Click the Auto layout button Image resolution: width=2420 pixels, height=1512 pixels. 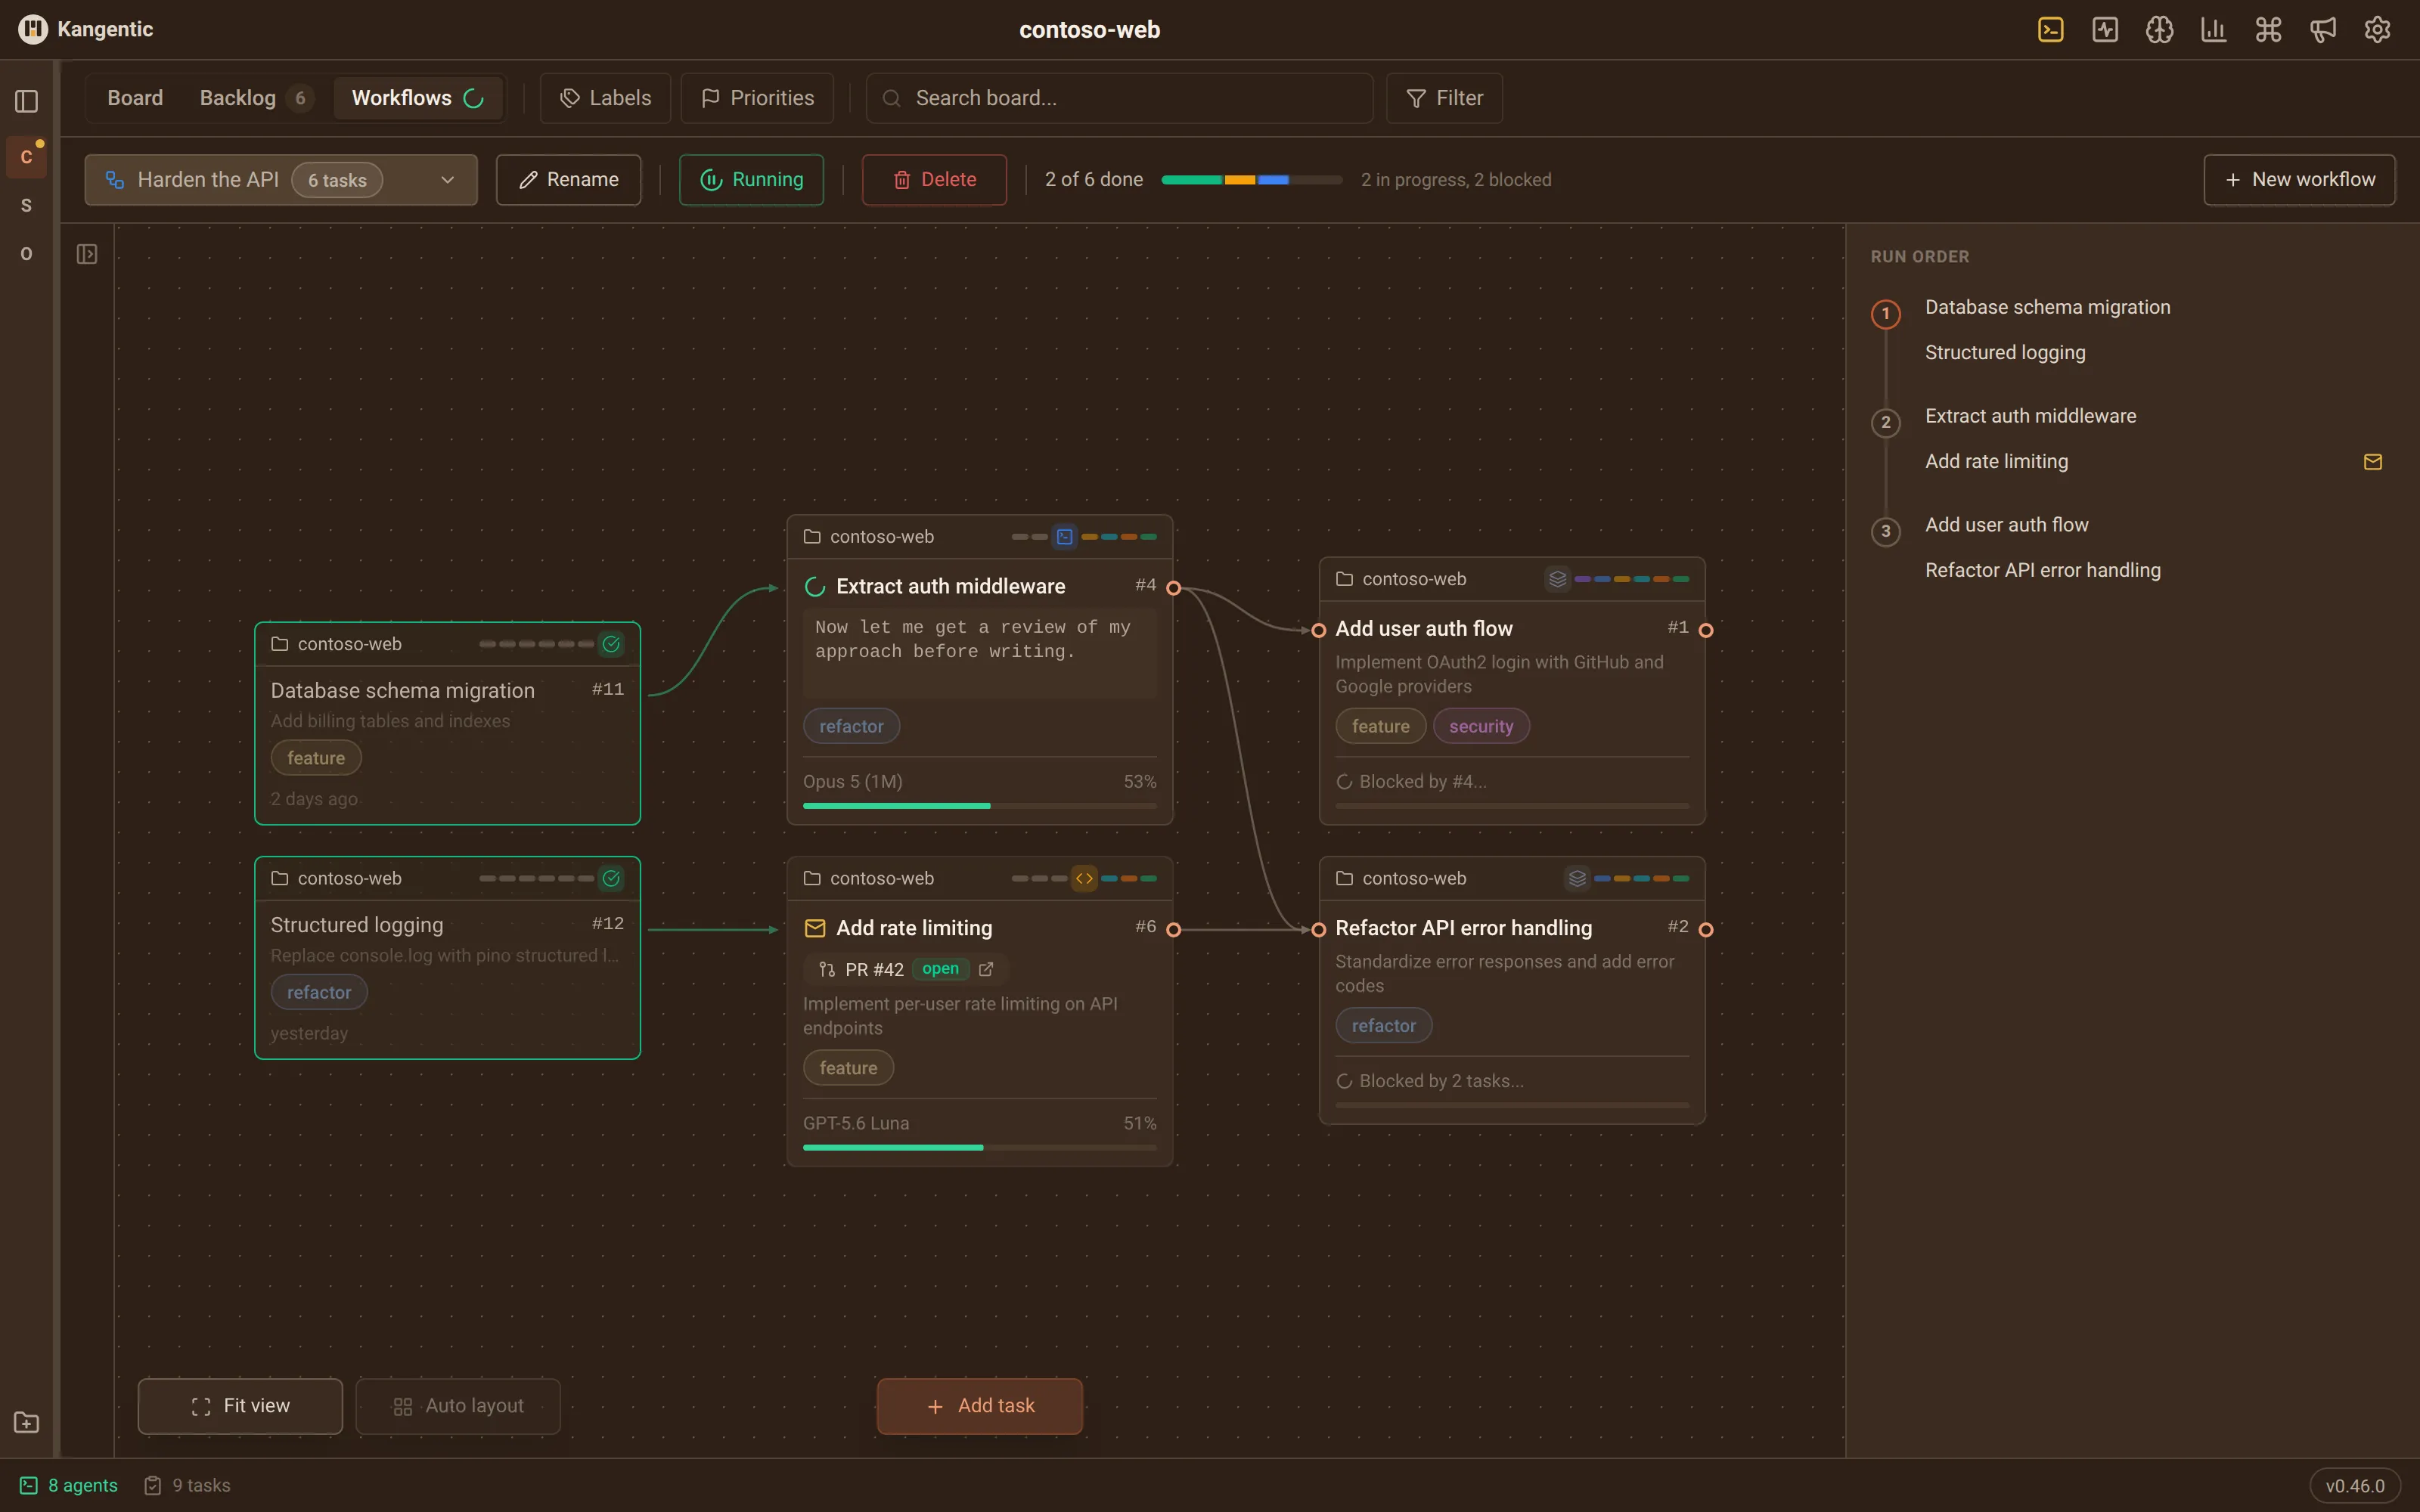point(458,1406)
